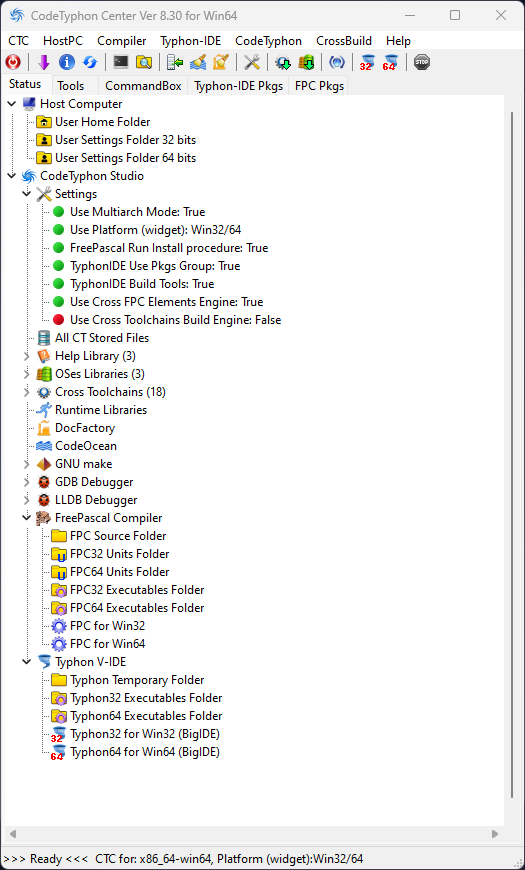Click the horizontal scrollbar right arrow
The height and width of the screenshot is (870, 525).
tap(495, 834)
